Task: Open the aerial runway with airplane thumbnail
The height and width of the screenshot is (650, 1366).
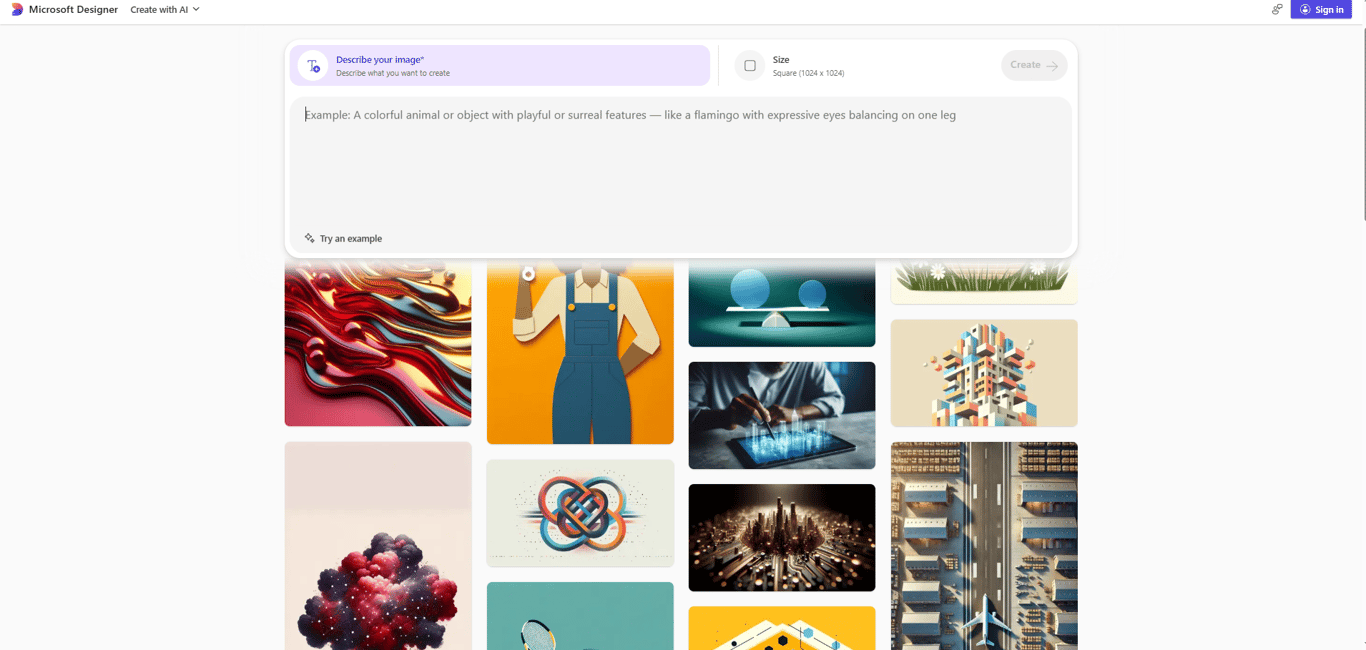Action: (984, 546)
